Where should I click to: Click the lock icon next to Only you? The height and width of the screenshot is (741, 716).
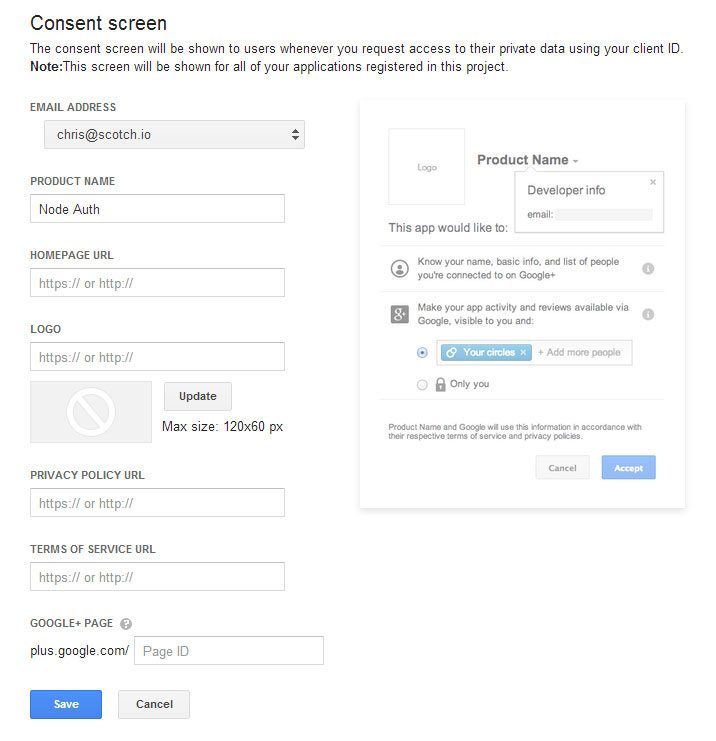tap(440, 384)
